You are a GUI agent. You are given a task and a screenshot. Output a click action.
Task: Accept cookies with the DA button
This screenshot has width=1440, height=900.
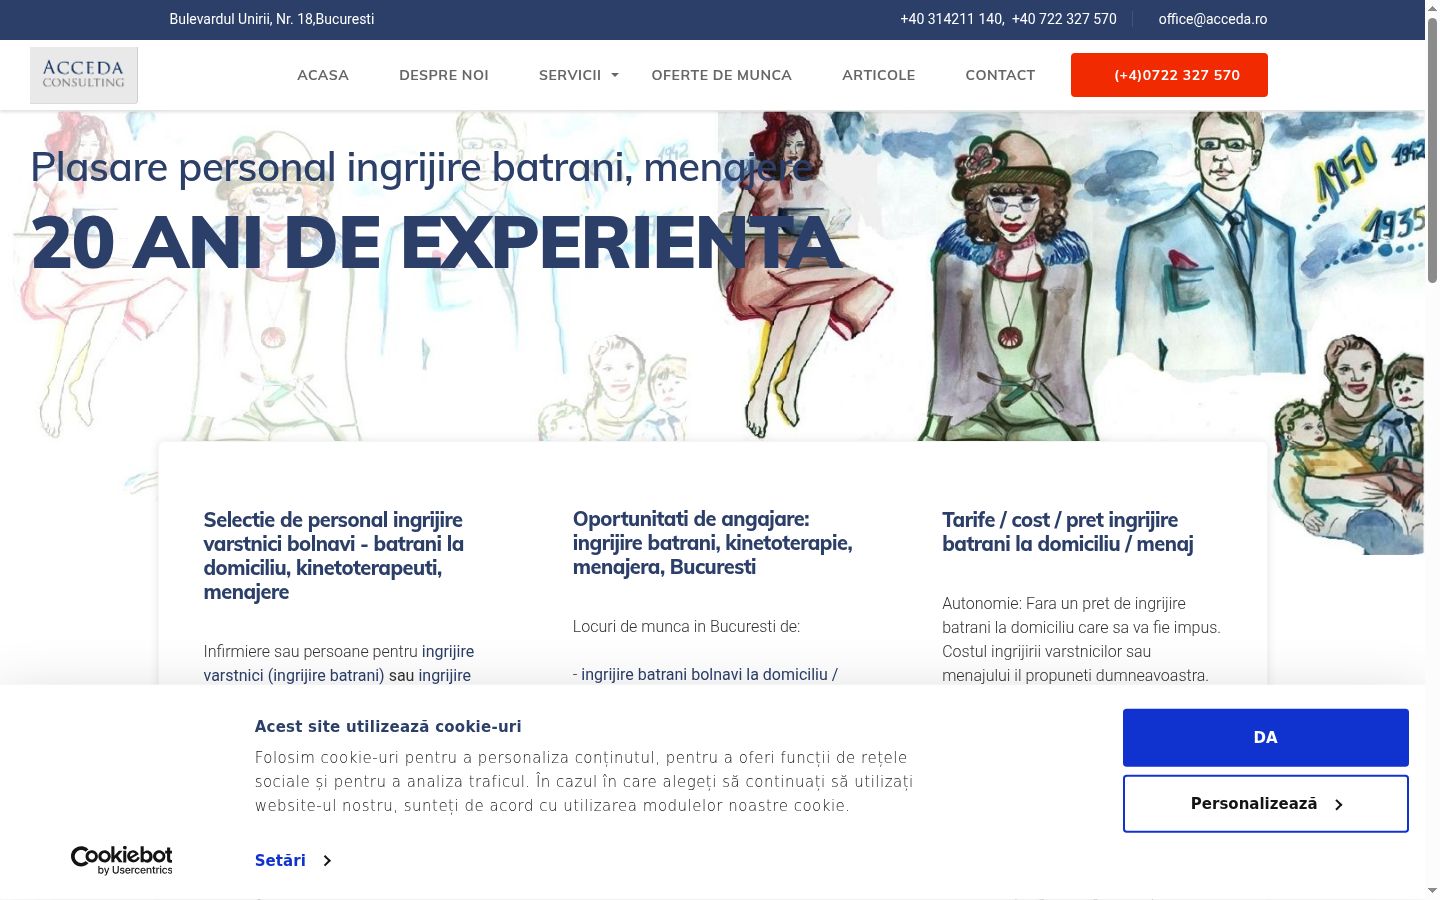click(x=1266, y=737)
